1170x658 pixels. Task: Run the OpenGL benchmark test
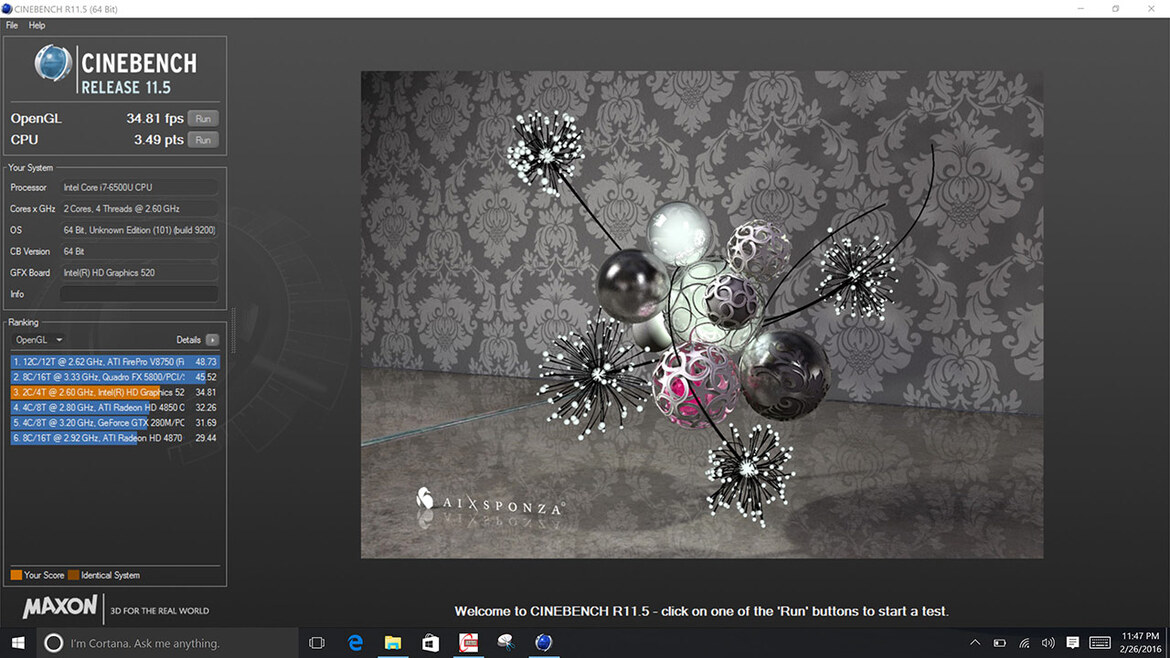(x=203, y=119)
